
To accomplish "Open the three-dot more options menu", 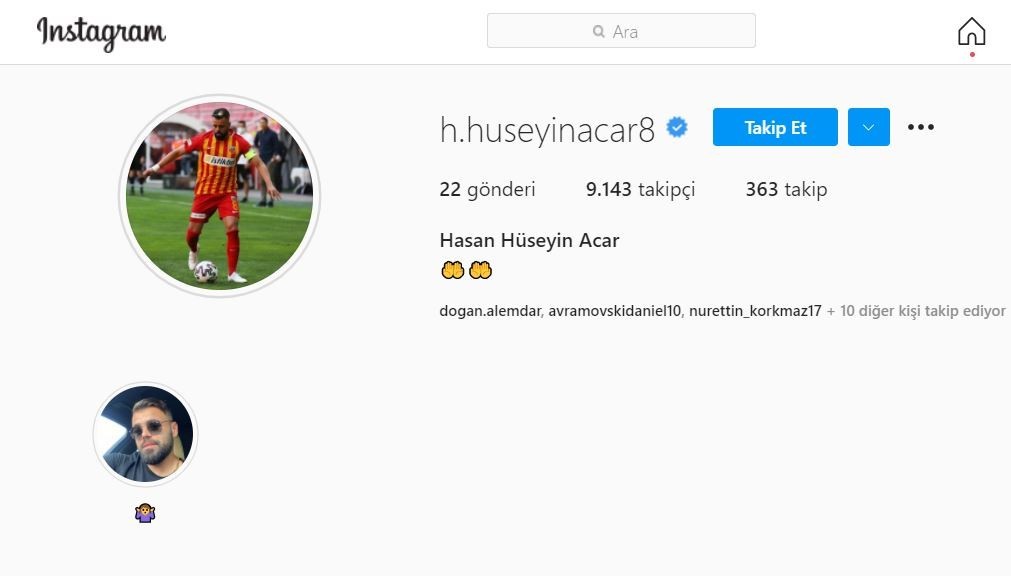I will click(920, 127).
